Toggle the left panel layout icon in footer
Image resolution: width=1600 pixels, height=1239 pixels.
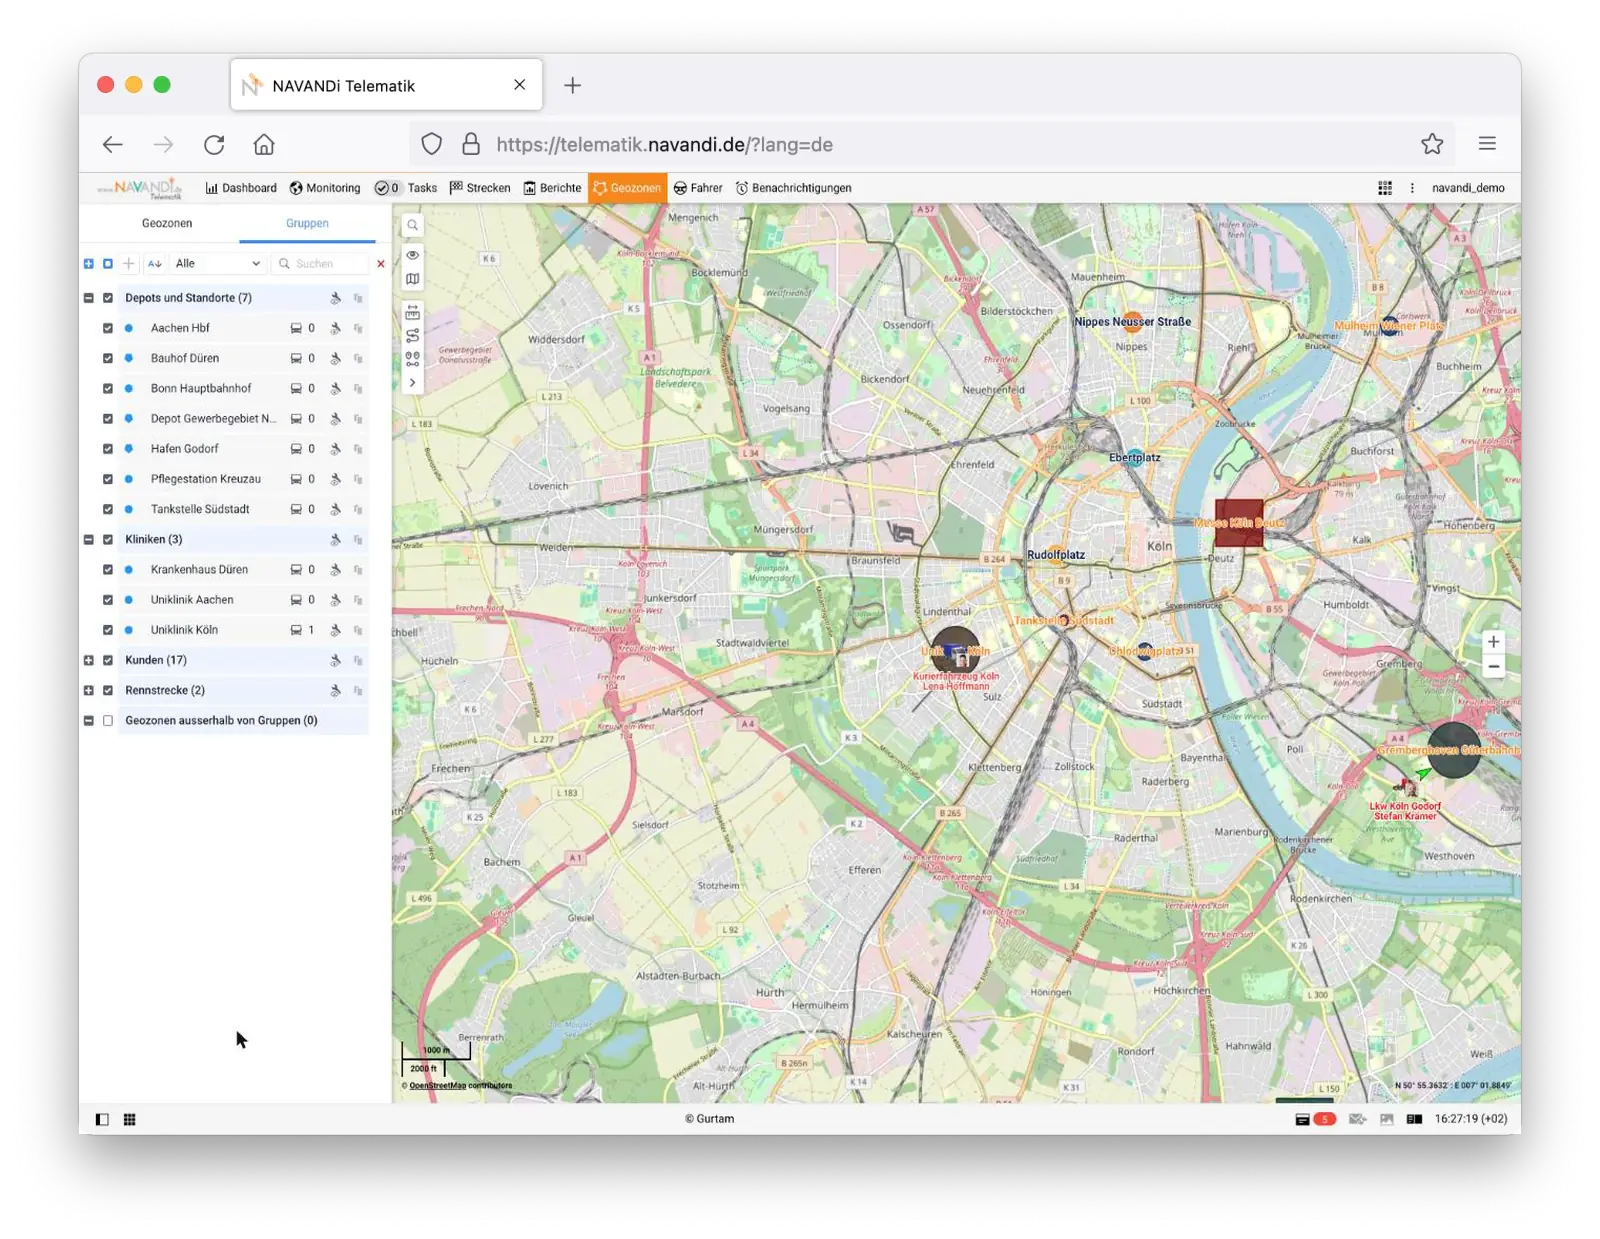tap(102, 1119)
